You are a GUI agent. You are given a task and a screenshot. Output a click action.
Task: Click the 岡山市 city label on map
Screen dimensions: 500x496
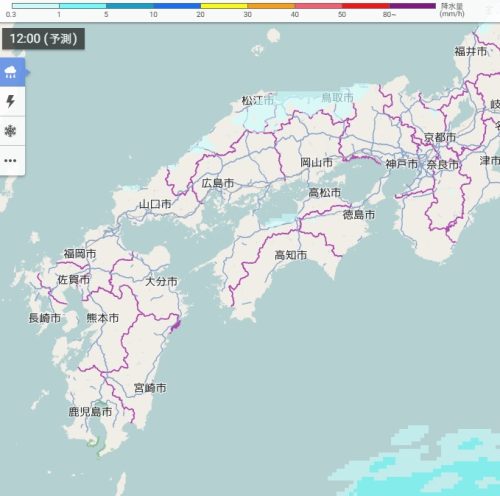click(316, 162)
